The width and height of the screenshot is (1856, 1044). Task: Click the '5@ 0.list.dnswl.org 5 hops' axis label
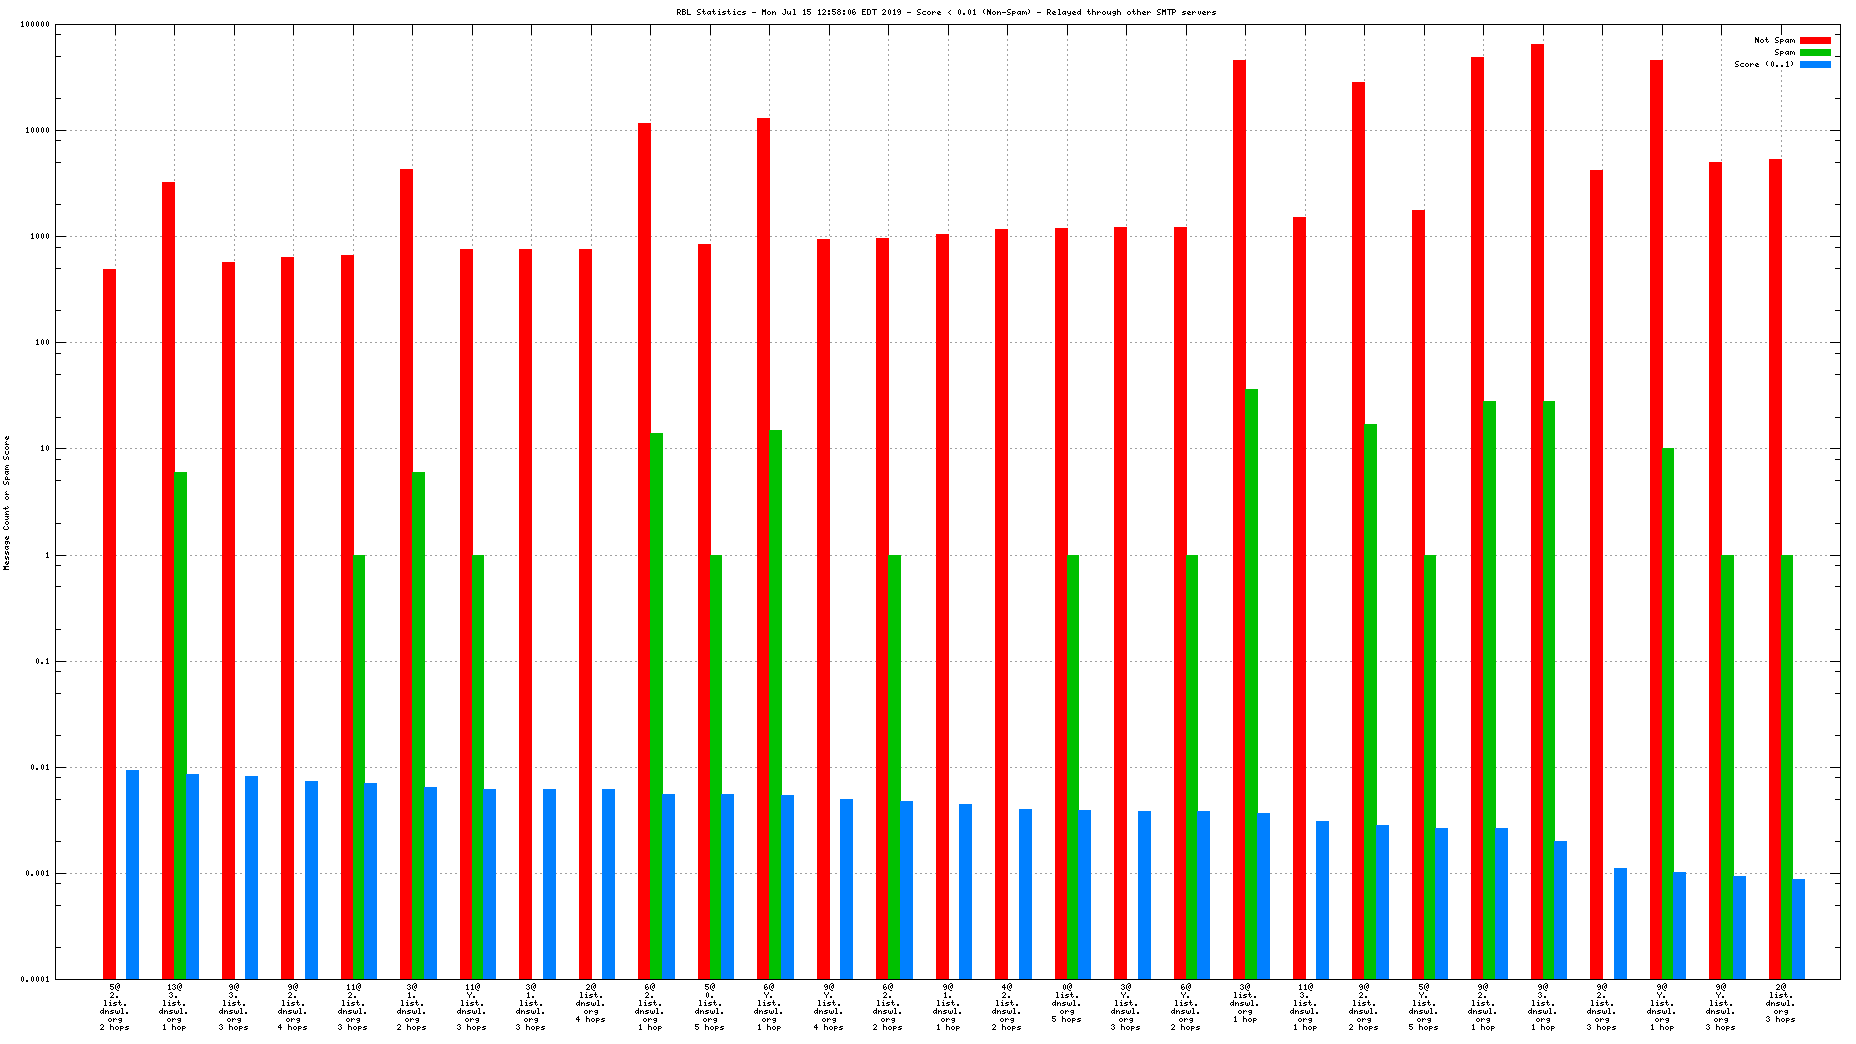point(710,1006)
